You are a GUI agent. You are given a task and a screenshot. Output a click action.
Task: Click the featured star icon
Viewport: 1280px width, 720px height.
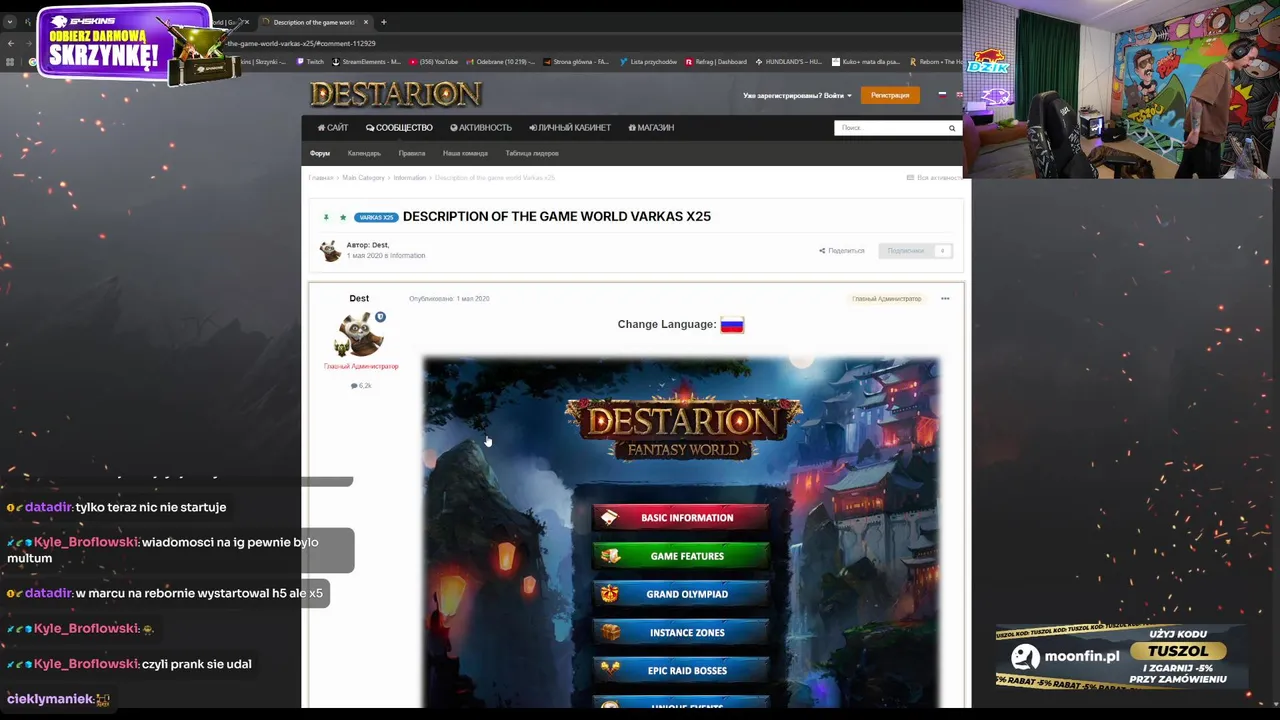point(342,217)
